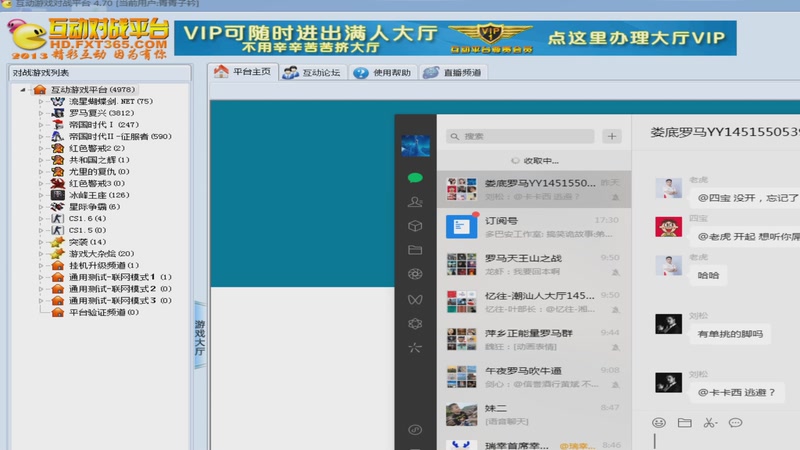Open the 罗马天王山之战 chat
The width and height of the screenshot is (800, 450).
point(533,264)
